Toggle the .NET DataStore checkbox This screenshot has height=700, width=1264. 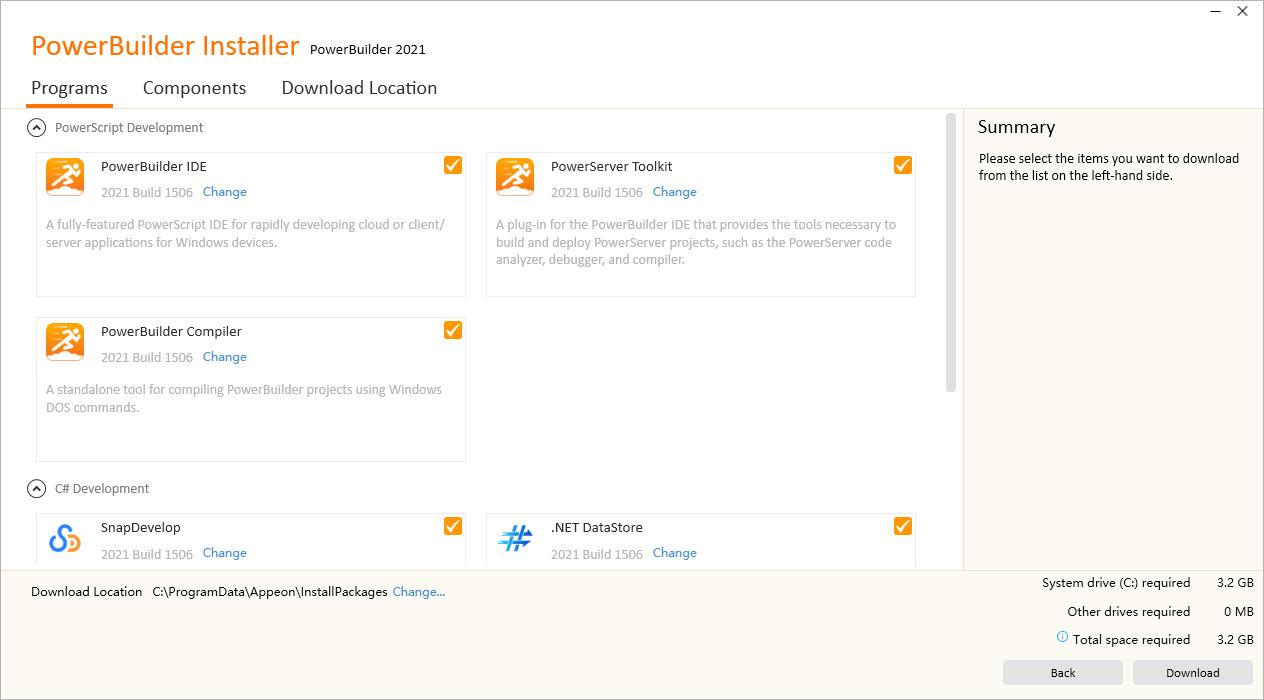click(x=903, y=526)
